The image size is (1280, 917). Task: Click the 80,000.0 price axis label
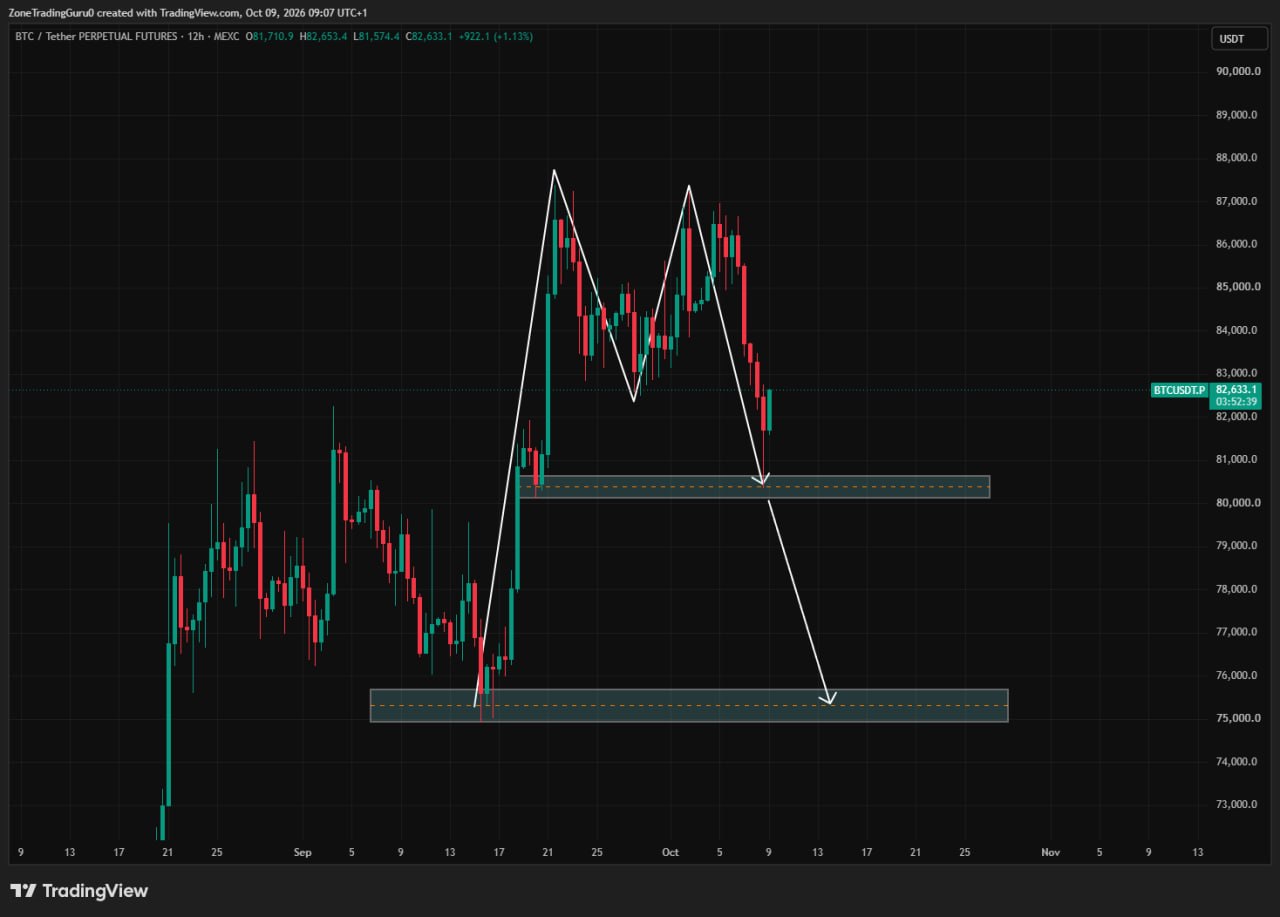click(1237, 503)
